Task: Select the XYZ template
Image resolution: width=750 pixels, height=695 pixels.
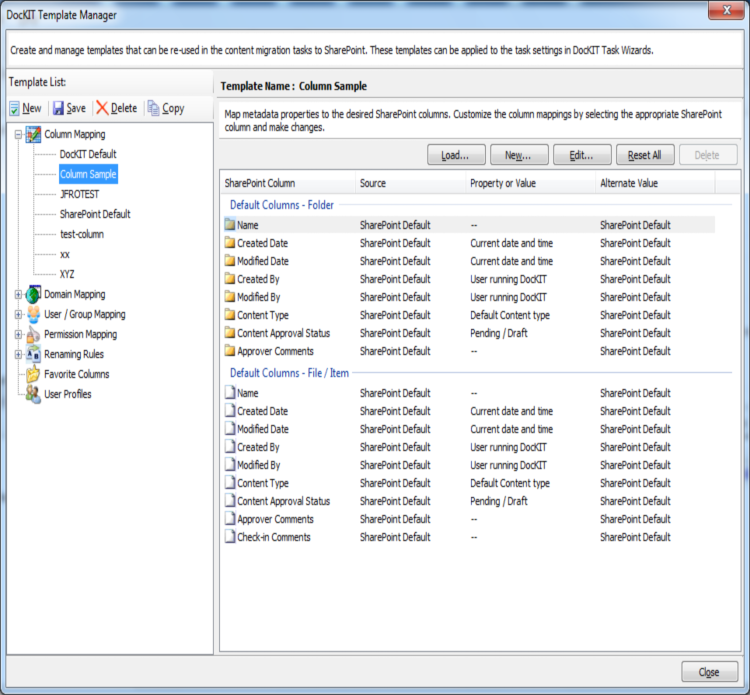Action: click(67, 275)
